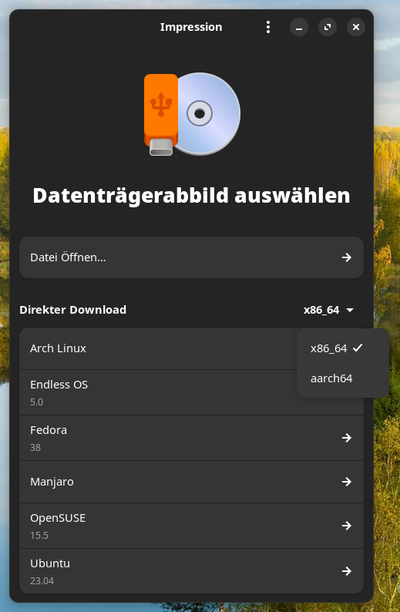Collapse the x86_64 architecture dropdown
400x612 pixels.
(329, 310)
